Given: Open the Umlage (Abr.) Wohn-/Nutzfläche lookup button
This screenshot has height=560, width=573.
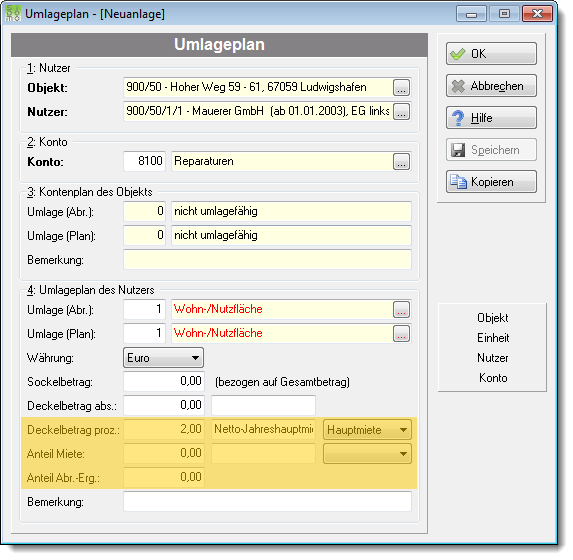Looking at the screenshot, I should (x=401, y=310).
